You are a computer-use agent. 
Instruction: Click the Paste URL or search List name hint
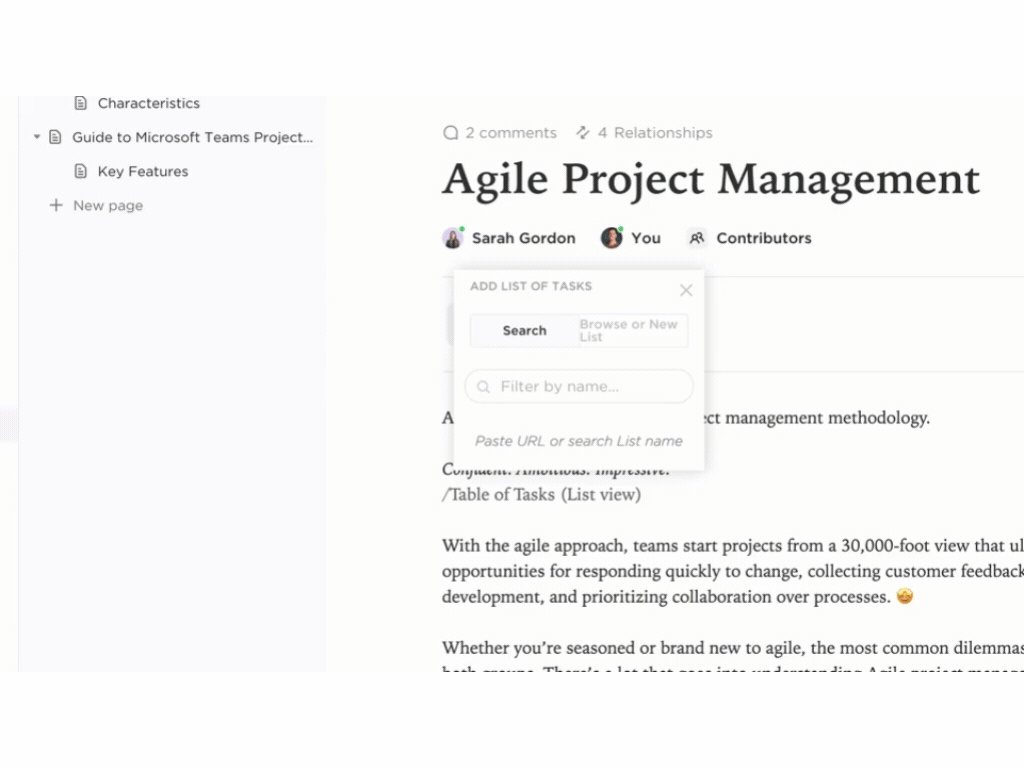click(x=579, y=441)
